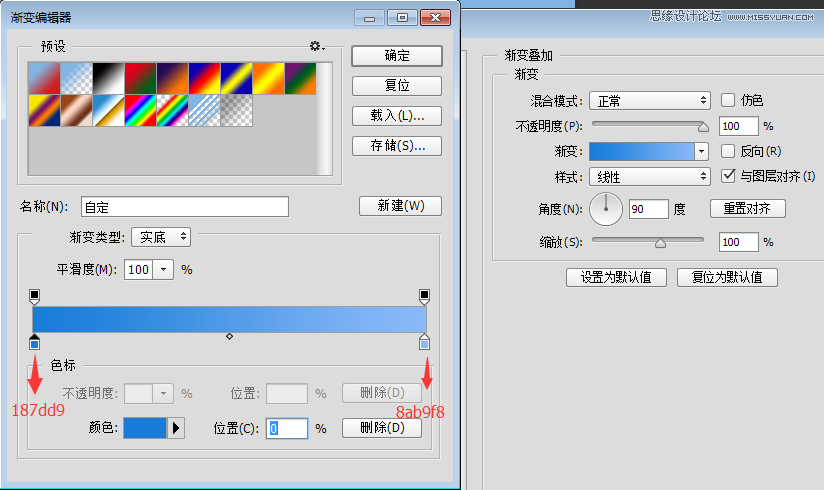Open the presets gear menu
This screenshot has width=824, height=490.
pyautogui.click(x=316, y=46)
